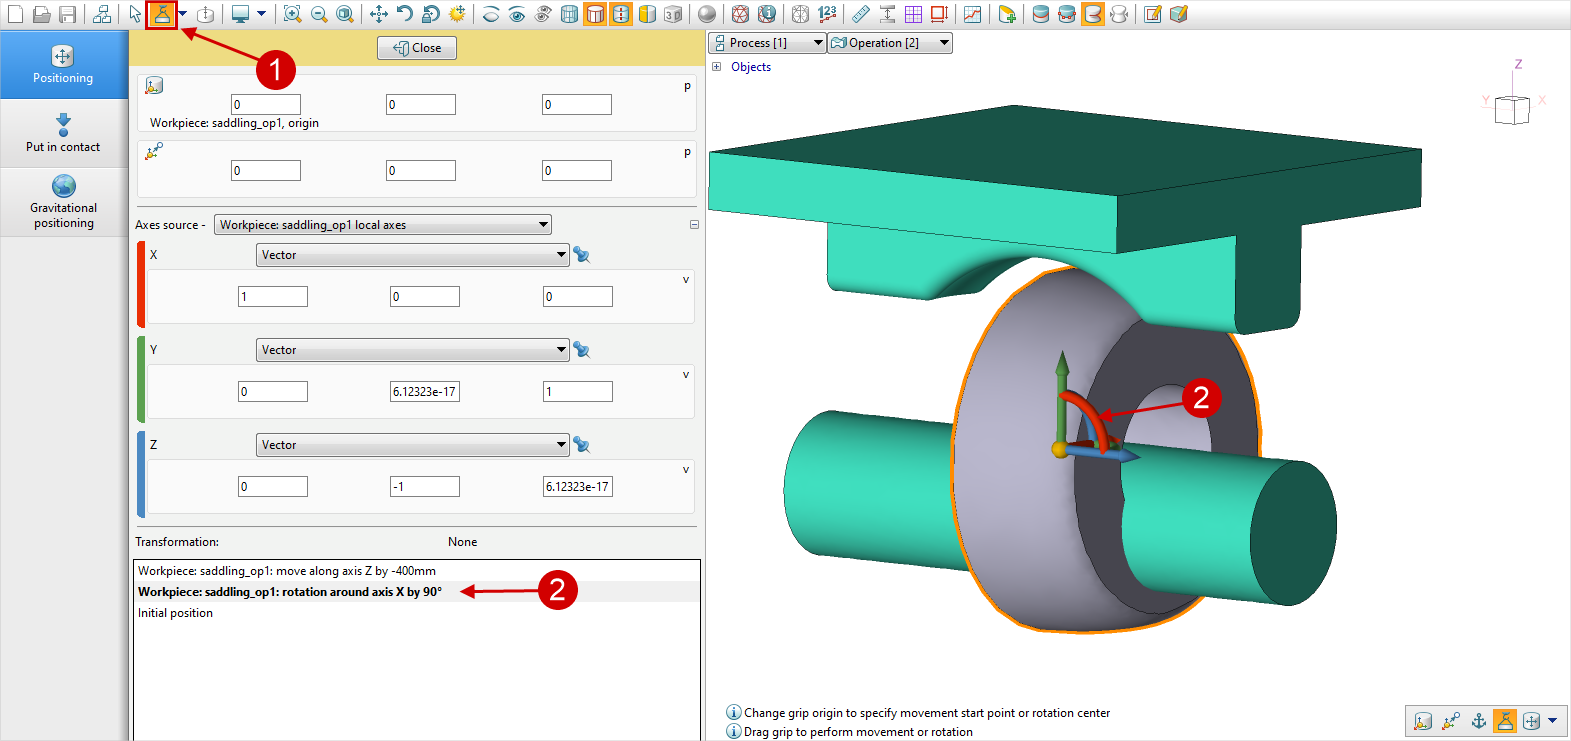Click the Save floppy disk icon
Viewport: 1571px width, 741px height.
pyautogui.click(x=67, y=14)
